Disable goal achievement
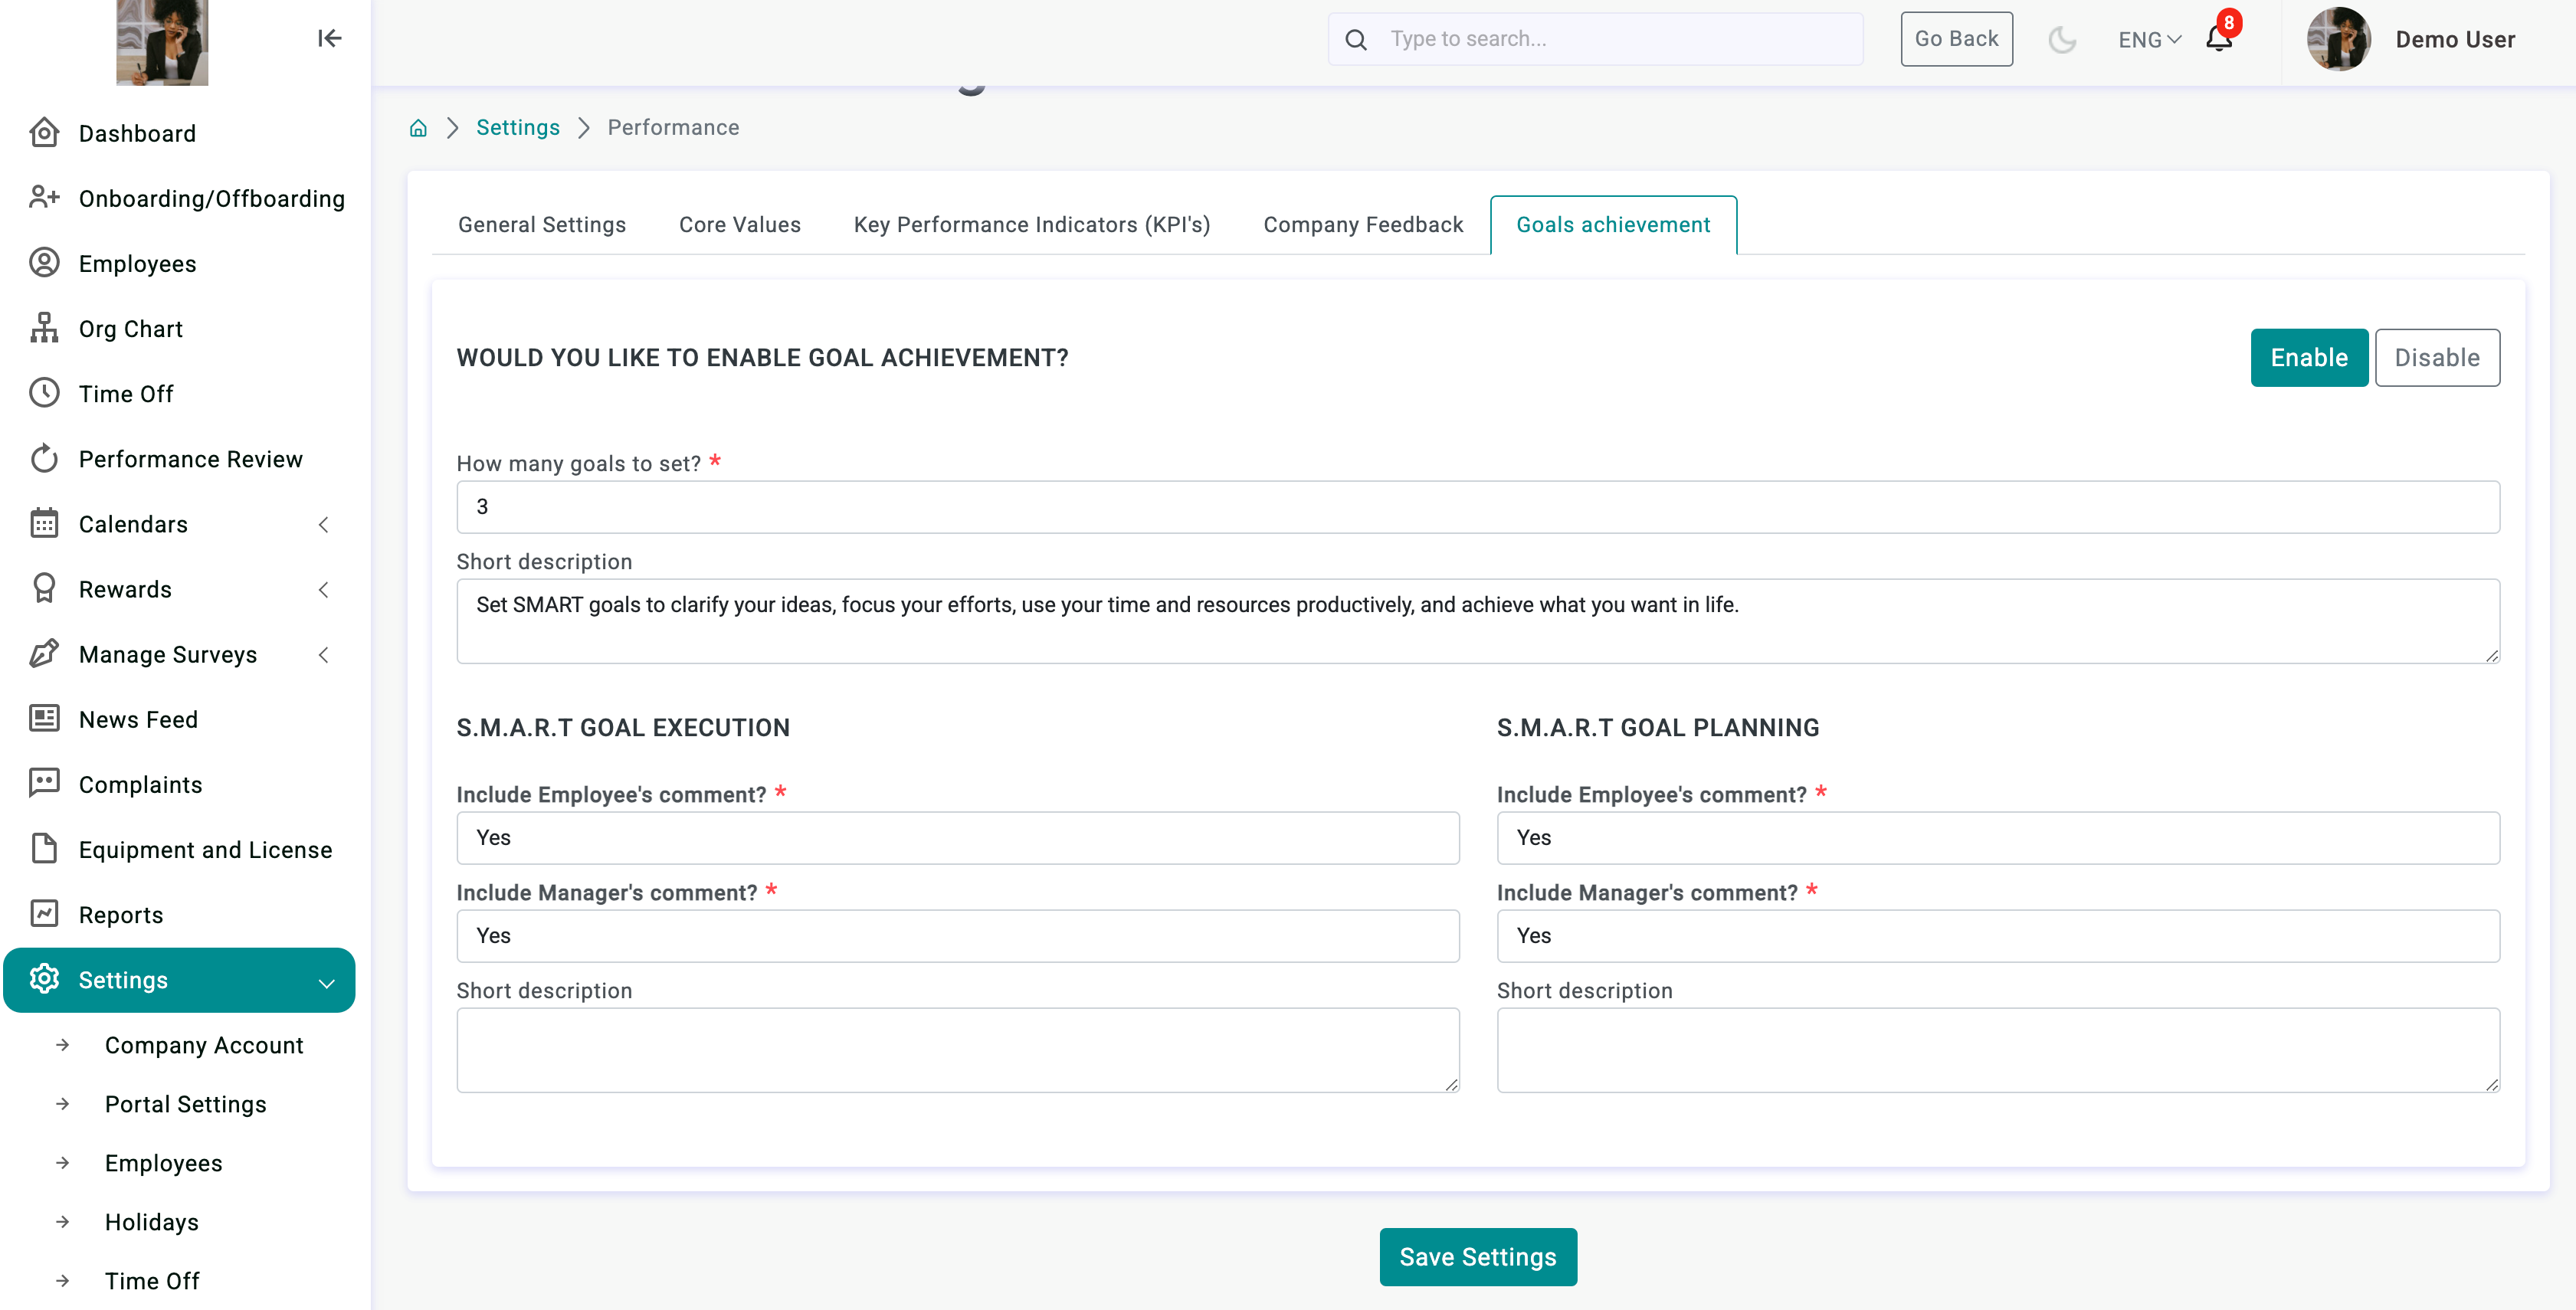The width and height of the screenshot is (2576, 1310). click(x=2437, y=357)
